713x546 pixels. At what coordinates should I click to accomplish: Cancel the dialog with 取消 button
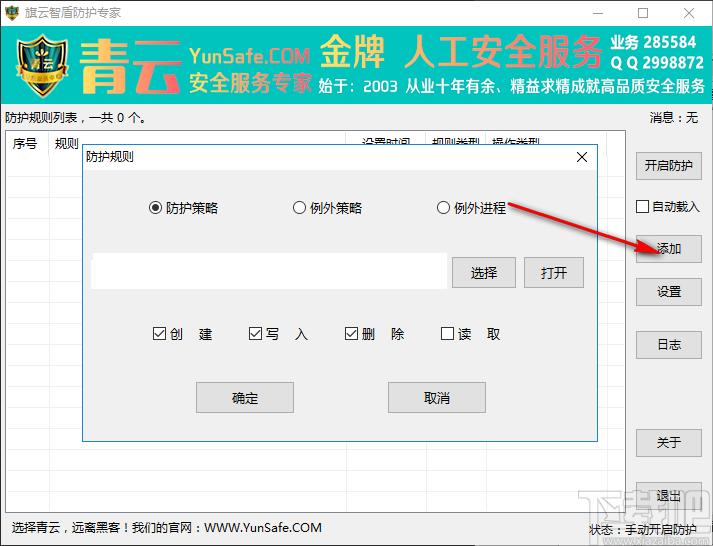tap(437, 398)
